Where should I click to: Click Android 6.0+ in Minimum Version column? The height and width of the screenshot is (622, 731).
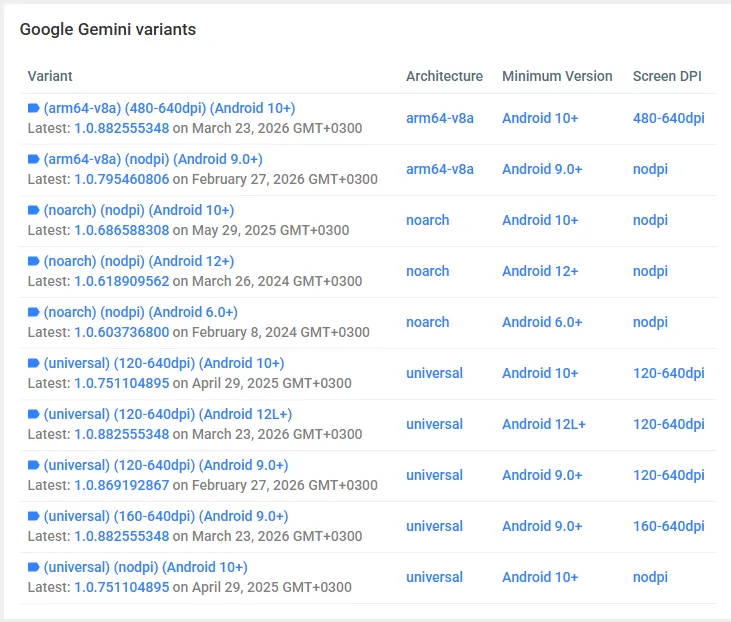(x=542, y=322)
